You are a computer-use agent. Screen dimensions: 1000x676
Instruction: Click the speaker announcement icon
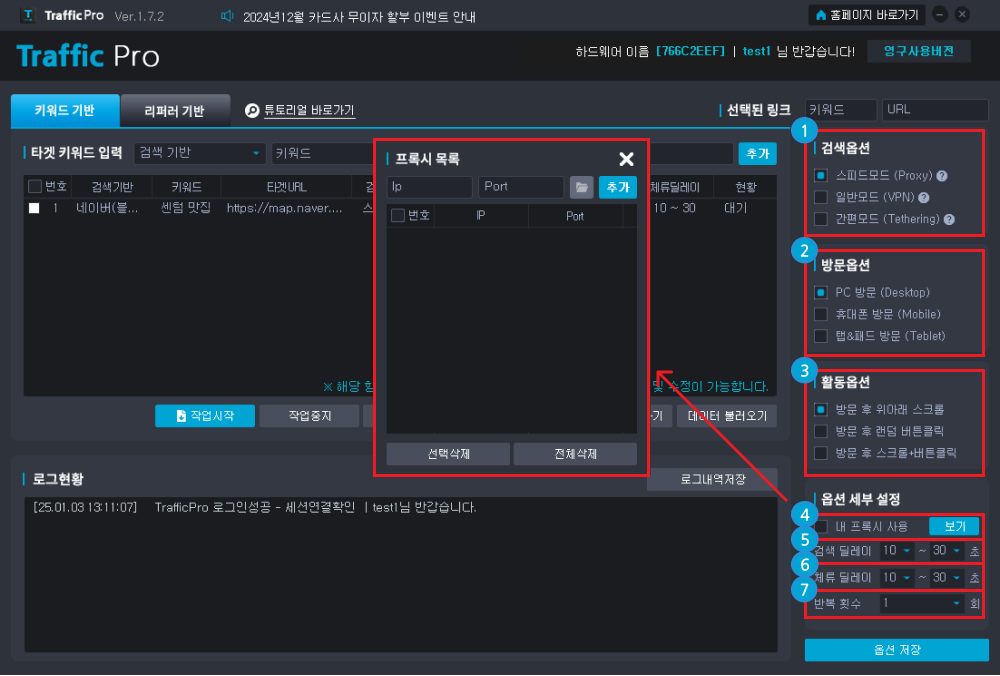point(226,16)
